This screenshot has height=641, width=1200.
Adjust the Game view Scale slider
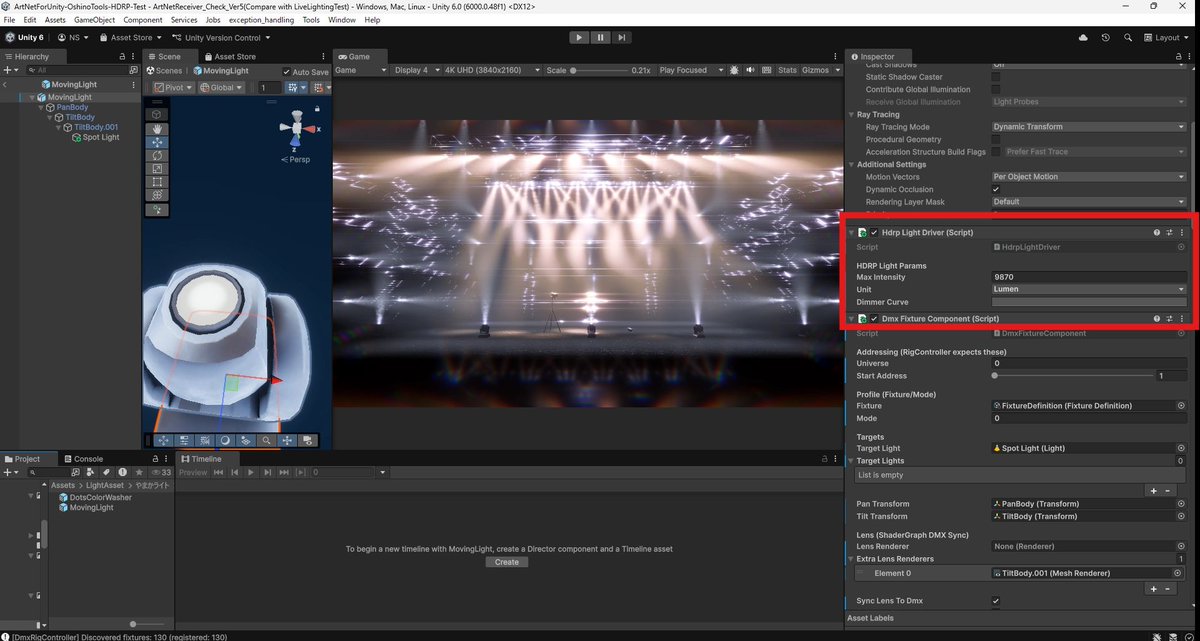point(599,70)
